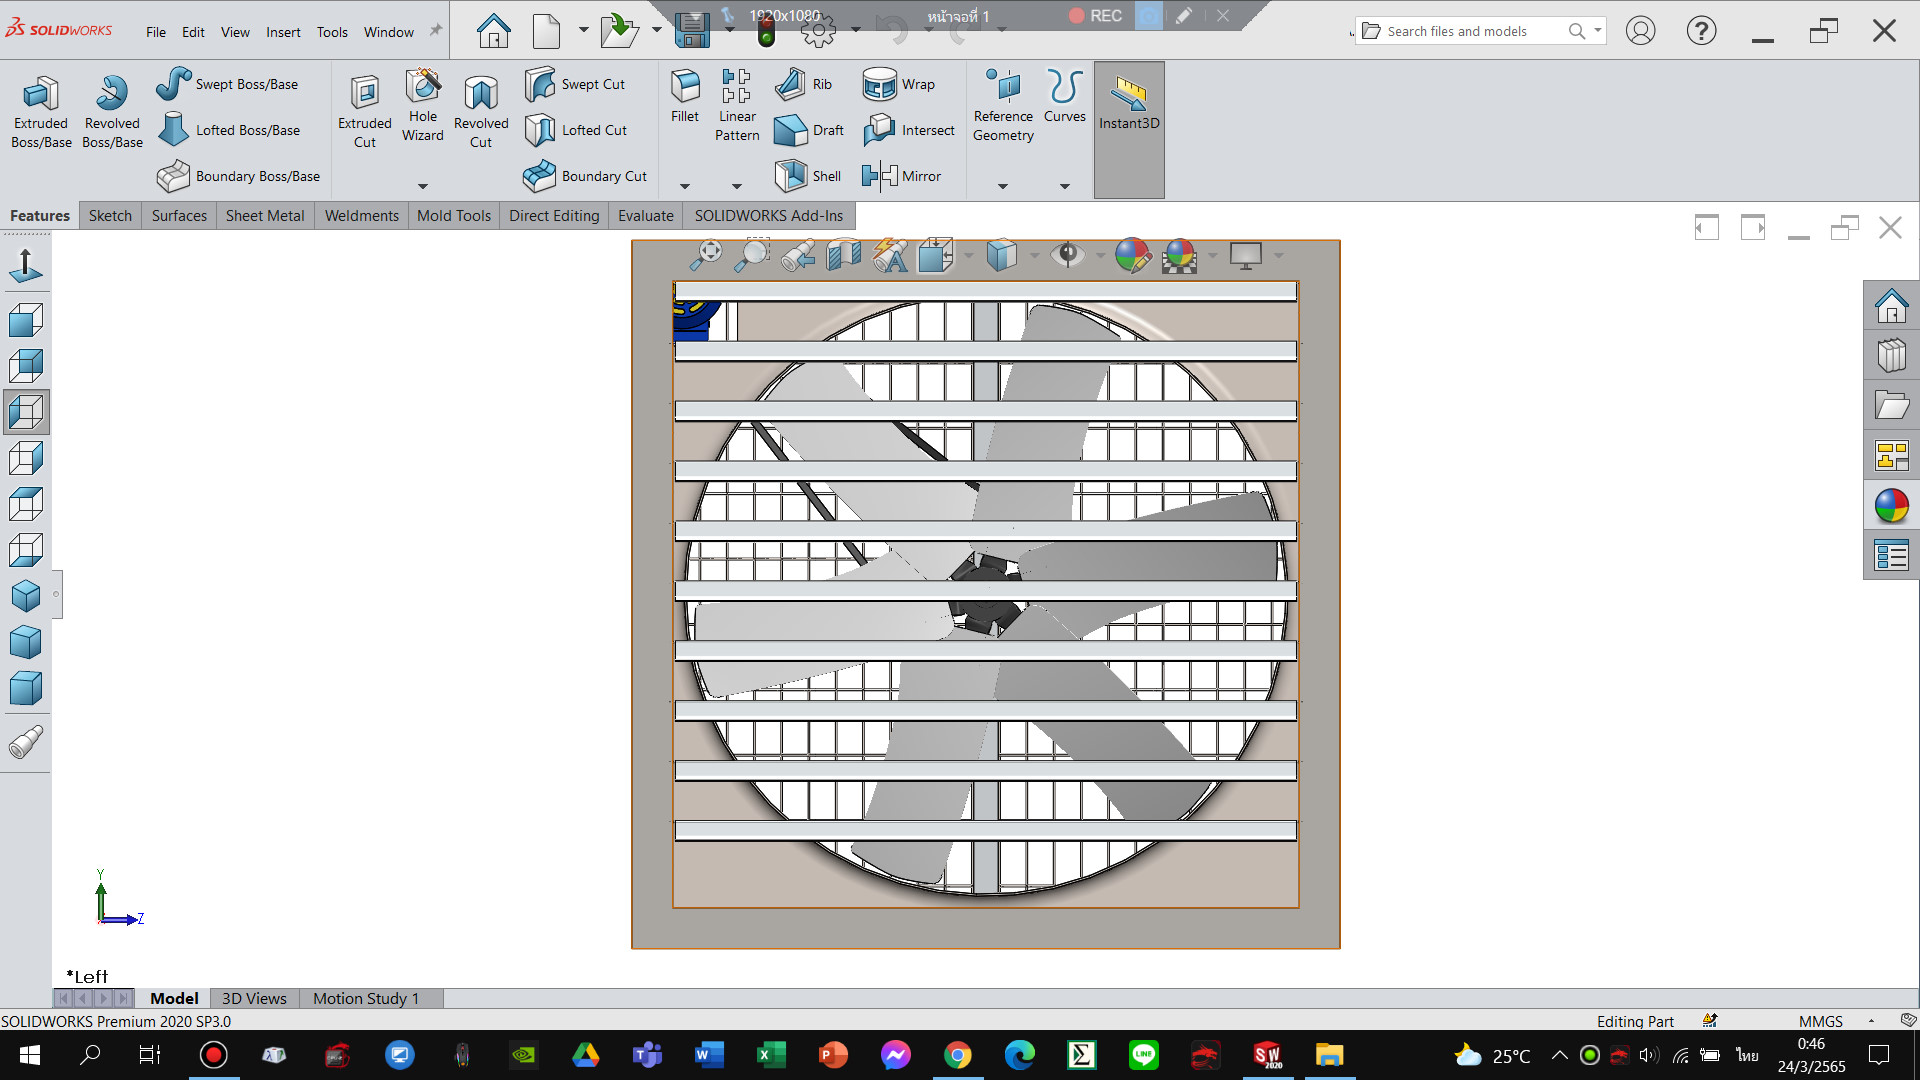The image size is (1920, 1080).
Task: Click the Edit Appearance color ball
Action: coord(1132,255)
